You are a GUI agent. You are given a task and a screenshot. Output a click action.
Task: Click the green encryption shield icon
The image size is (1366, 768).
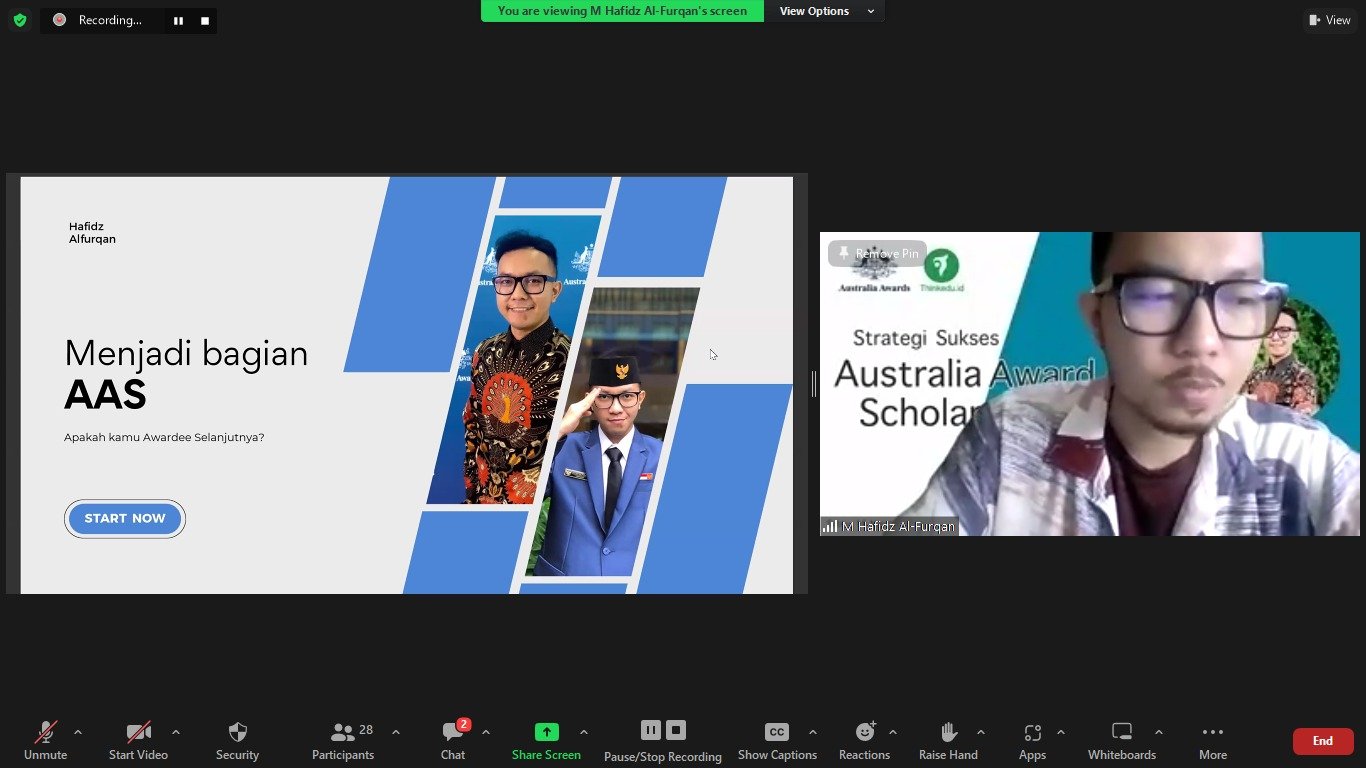pos(20,20)
